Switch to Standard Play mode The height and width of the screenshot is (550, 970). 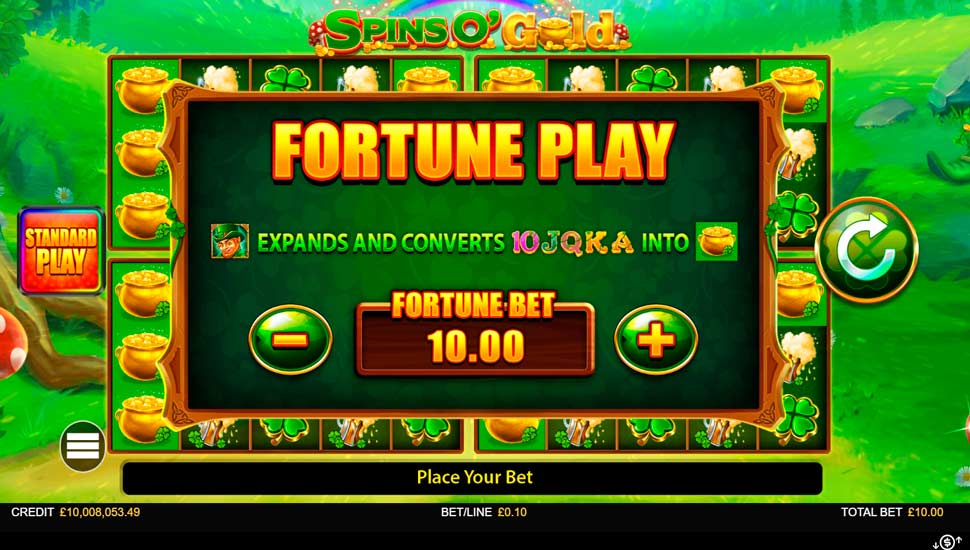(61, 251)
